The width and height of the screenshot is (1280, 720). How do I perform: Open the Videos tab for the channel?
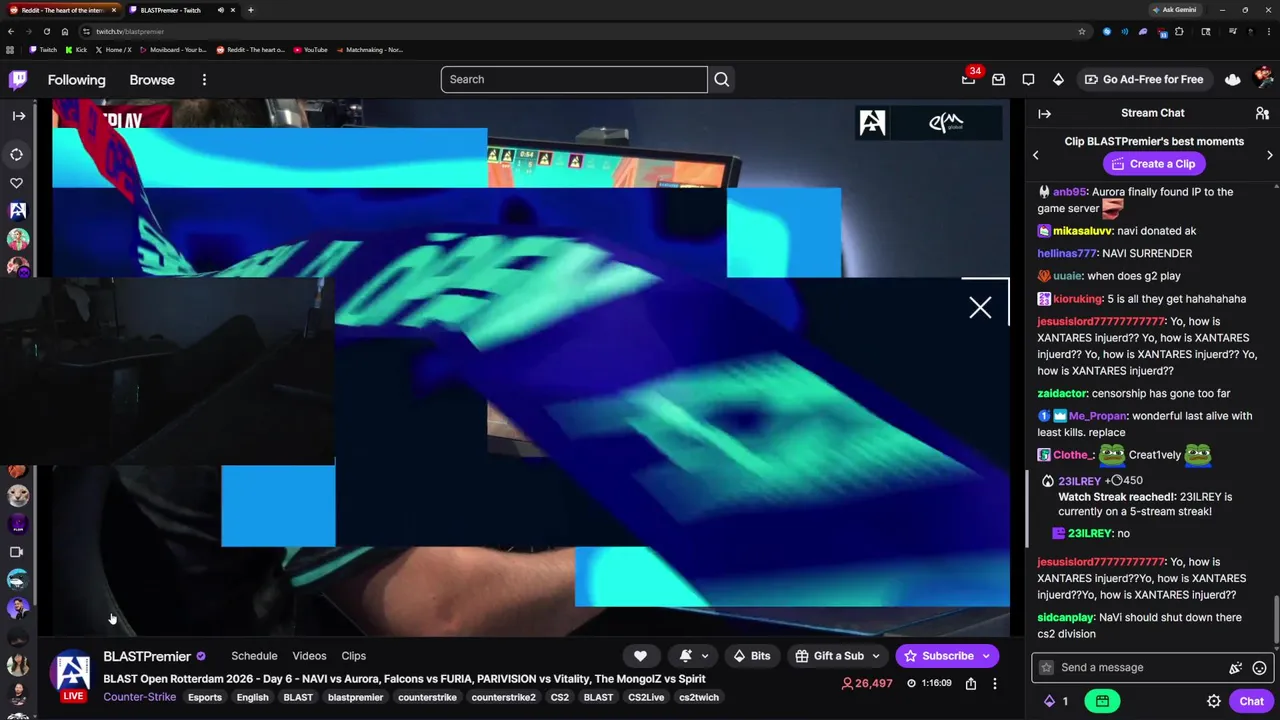pyautogui.click(x=309, y=656)
